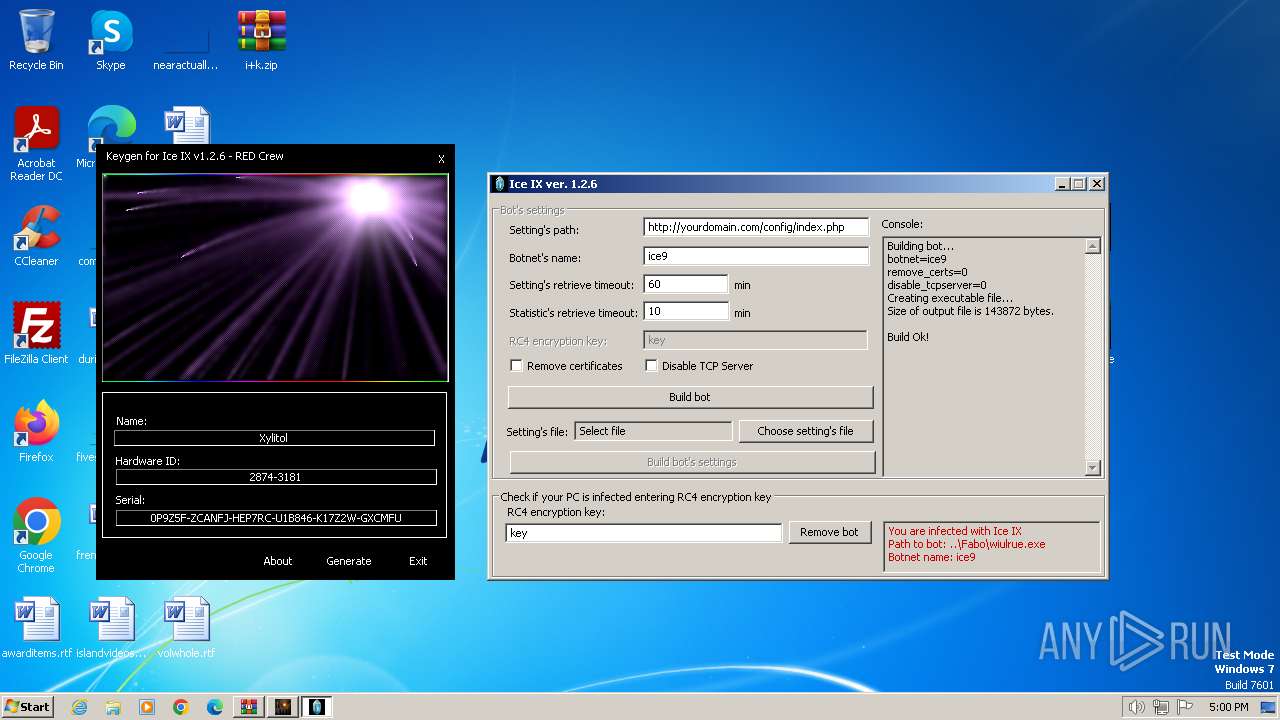The height and width of the screenshot is (720, 1280).
Task: Click the Setting's path input field
Action: click(756, 227)
